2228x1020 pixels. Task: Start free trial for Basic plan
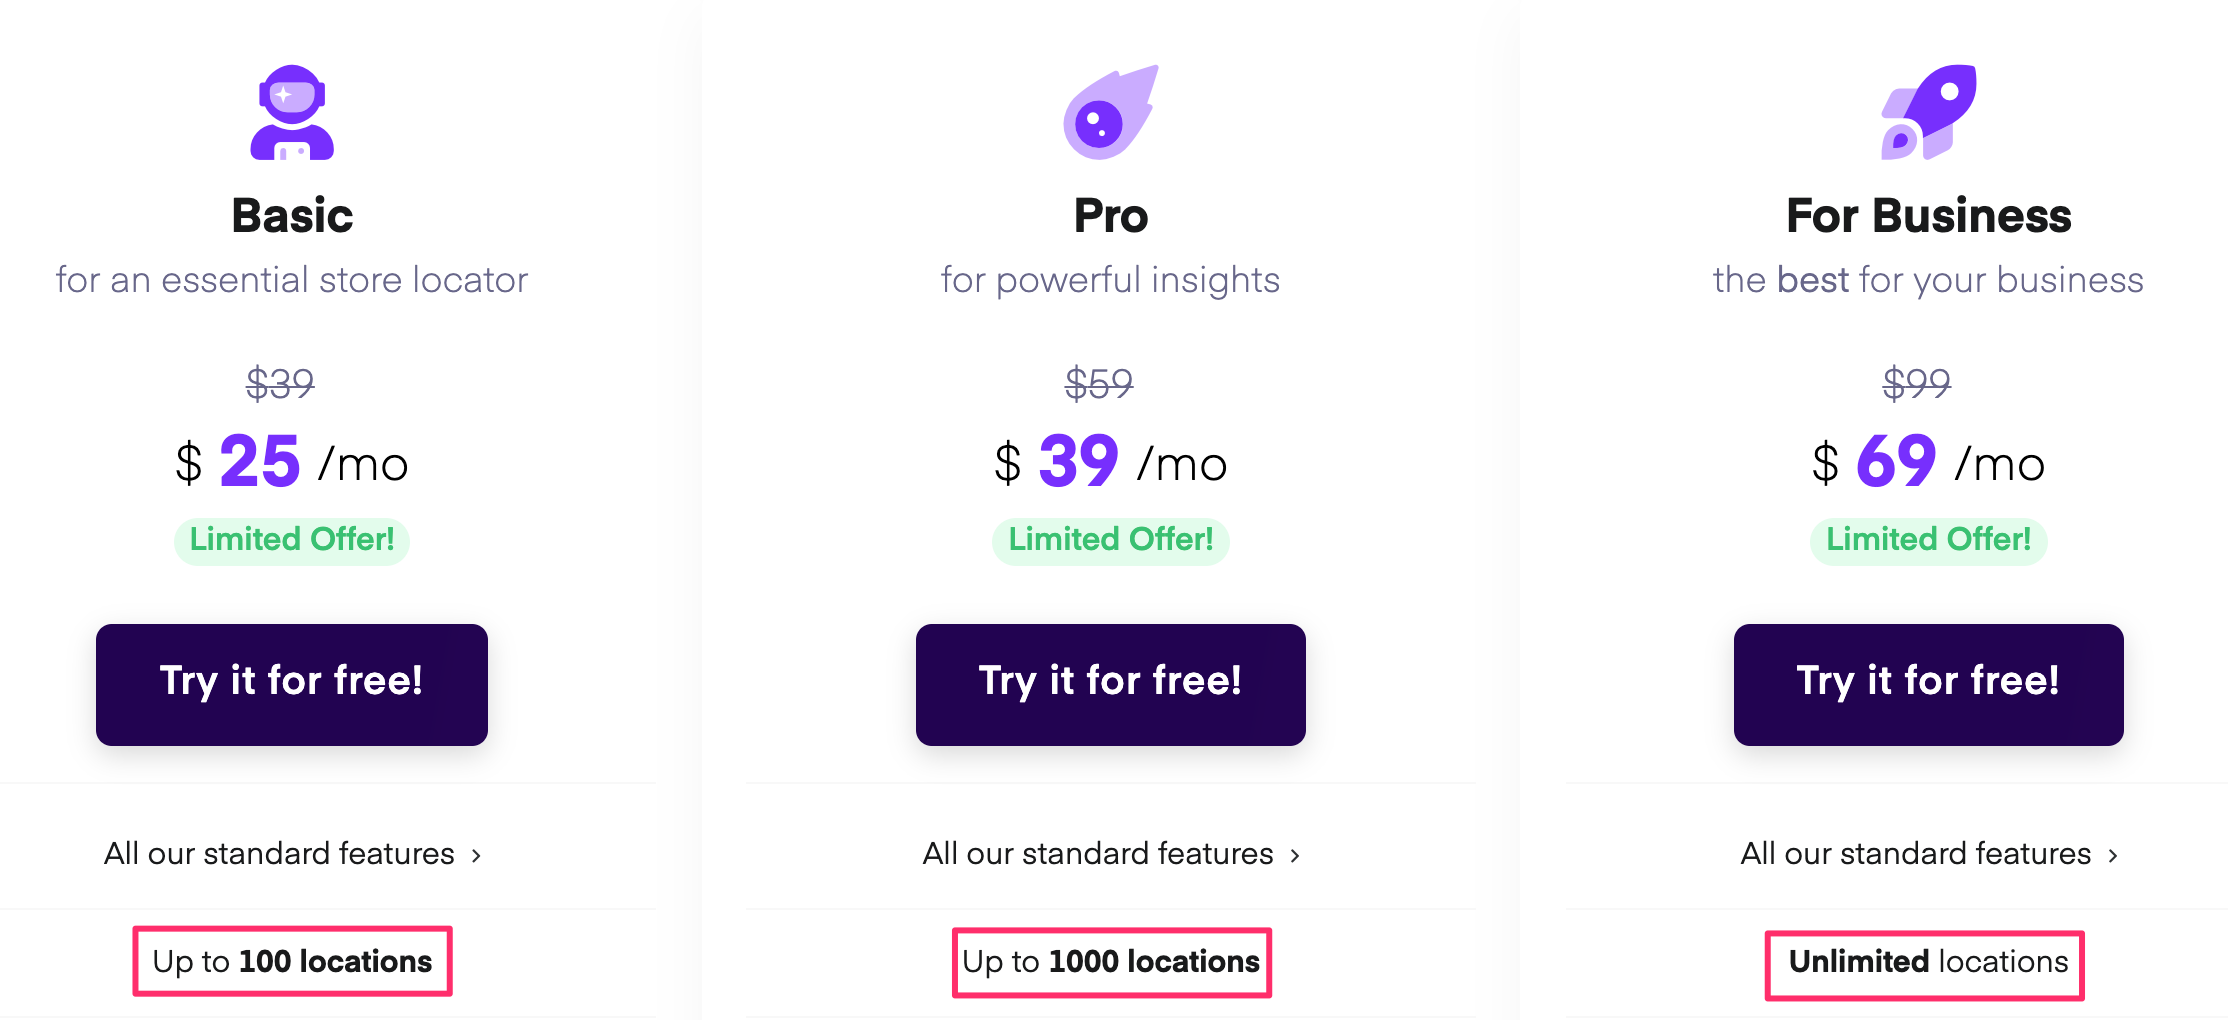292,684
